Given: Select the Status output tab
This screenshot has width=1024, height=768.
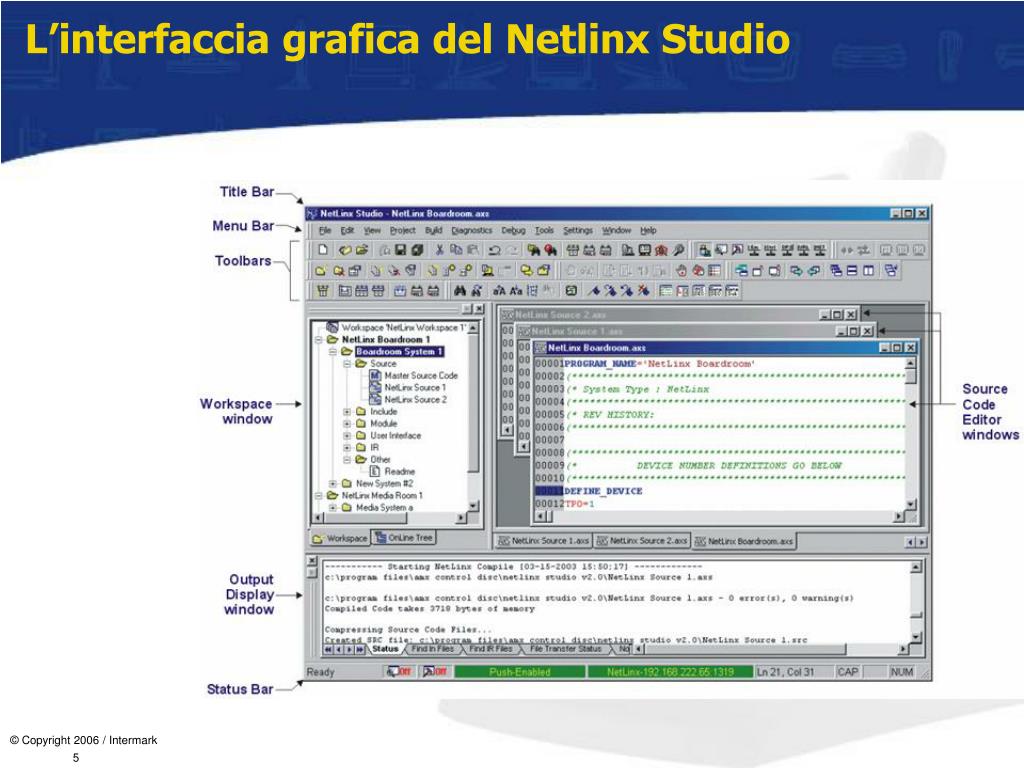Looking at the screenshot, I should (385, 648).
